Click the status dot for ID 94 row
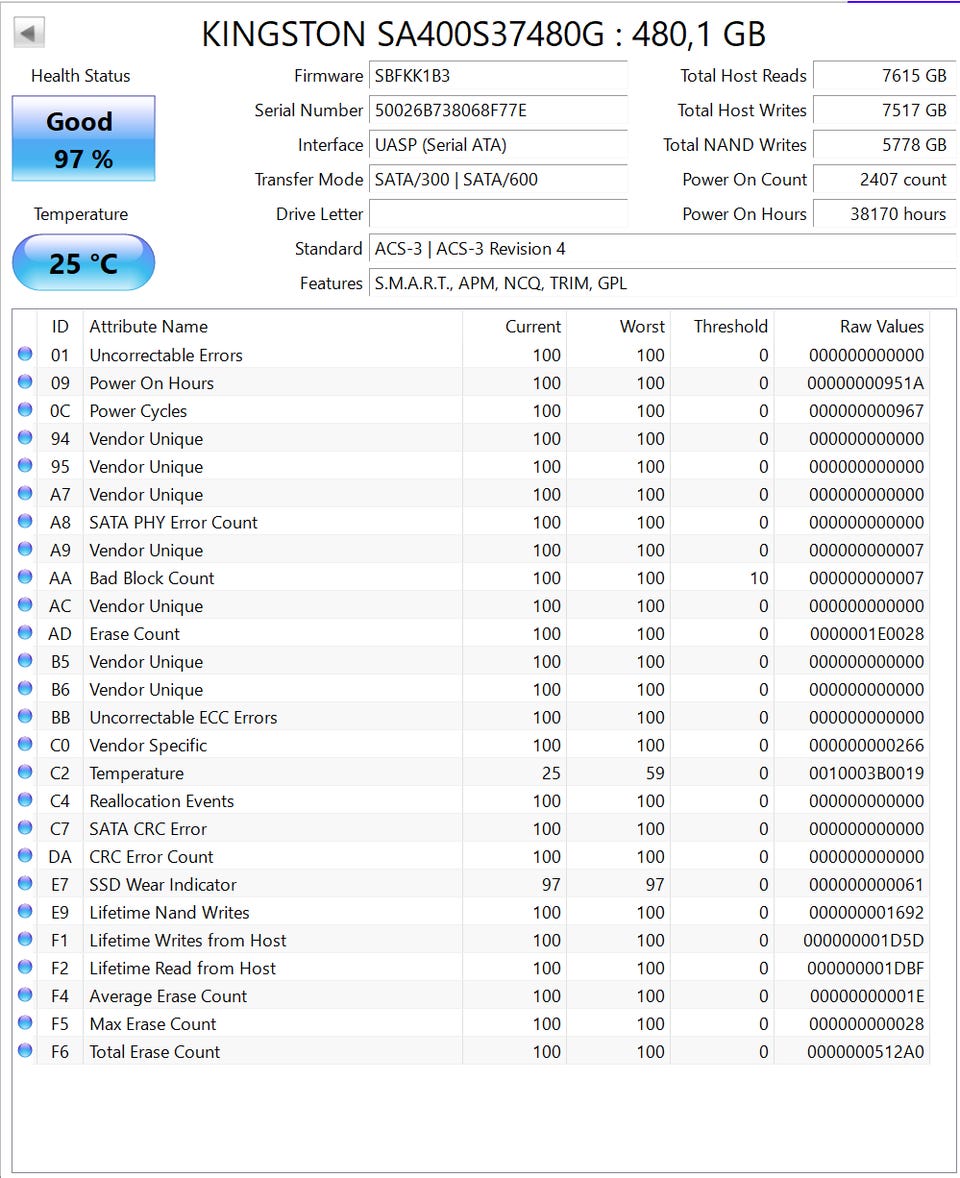 25,437
